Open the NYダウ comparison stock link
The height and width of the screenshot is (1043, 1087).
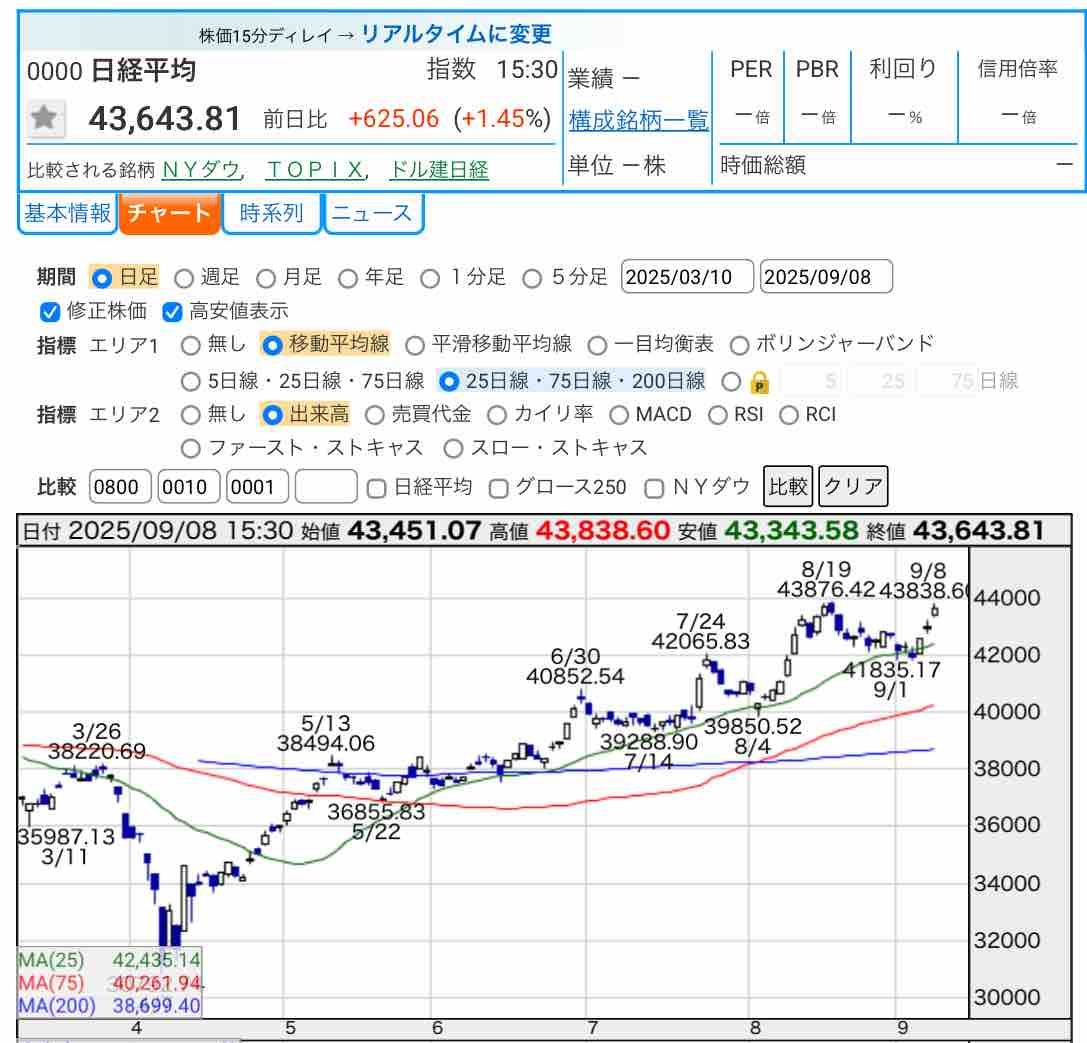pyautogui.click(x=201, y=170)
